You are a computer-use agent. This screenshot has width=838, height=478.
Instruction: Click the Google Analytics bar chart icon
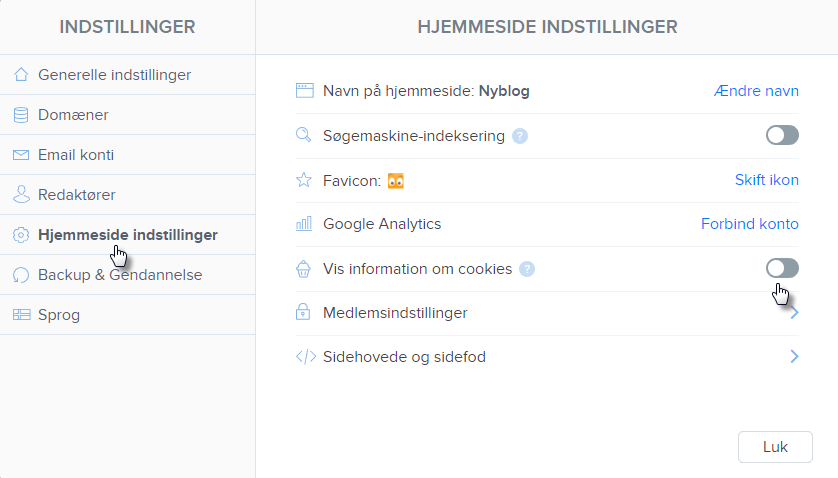[304, 224]
